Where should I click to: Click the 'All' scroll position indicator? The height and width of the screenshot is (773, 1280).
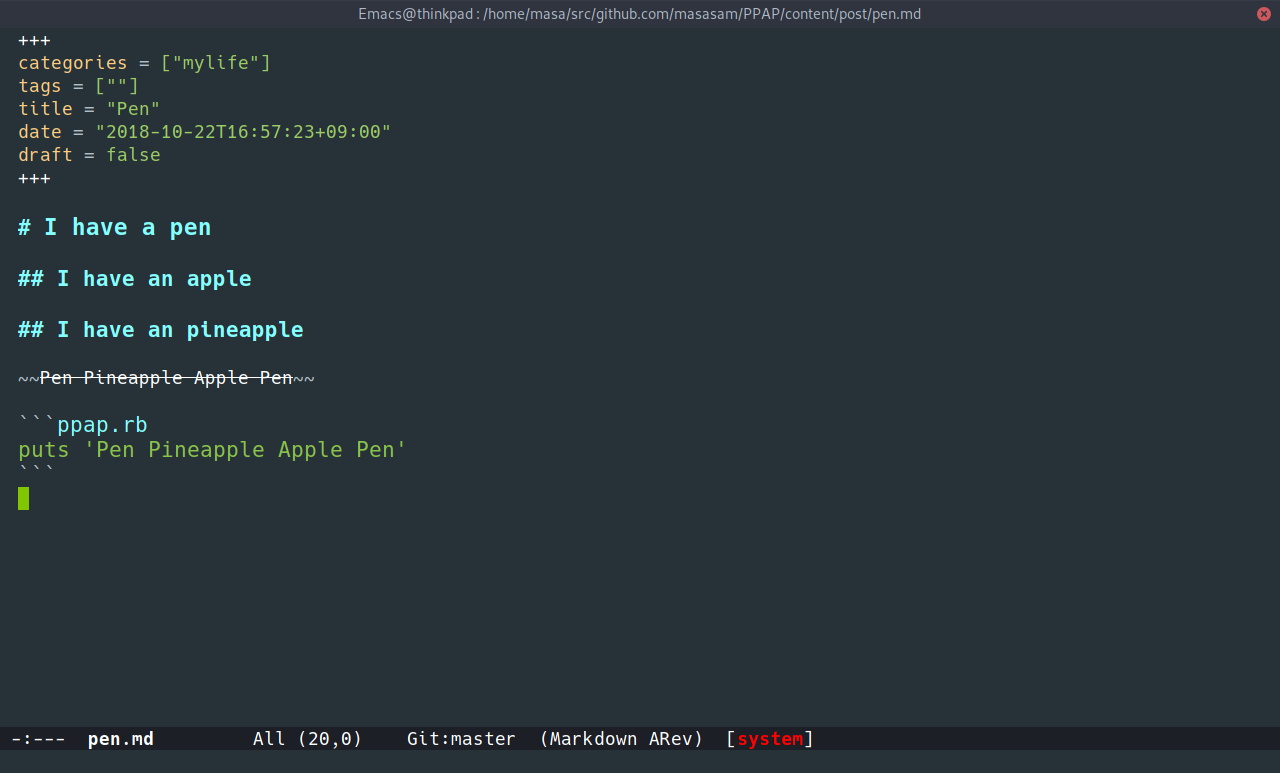point(269,739)
